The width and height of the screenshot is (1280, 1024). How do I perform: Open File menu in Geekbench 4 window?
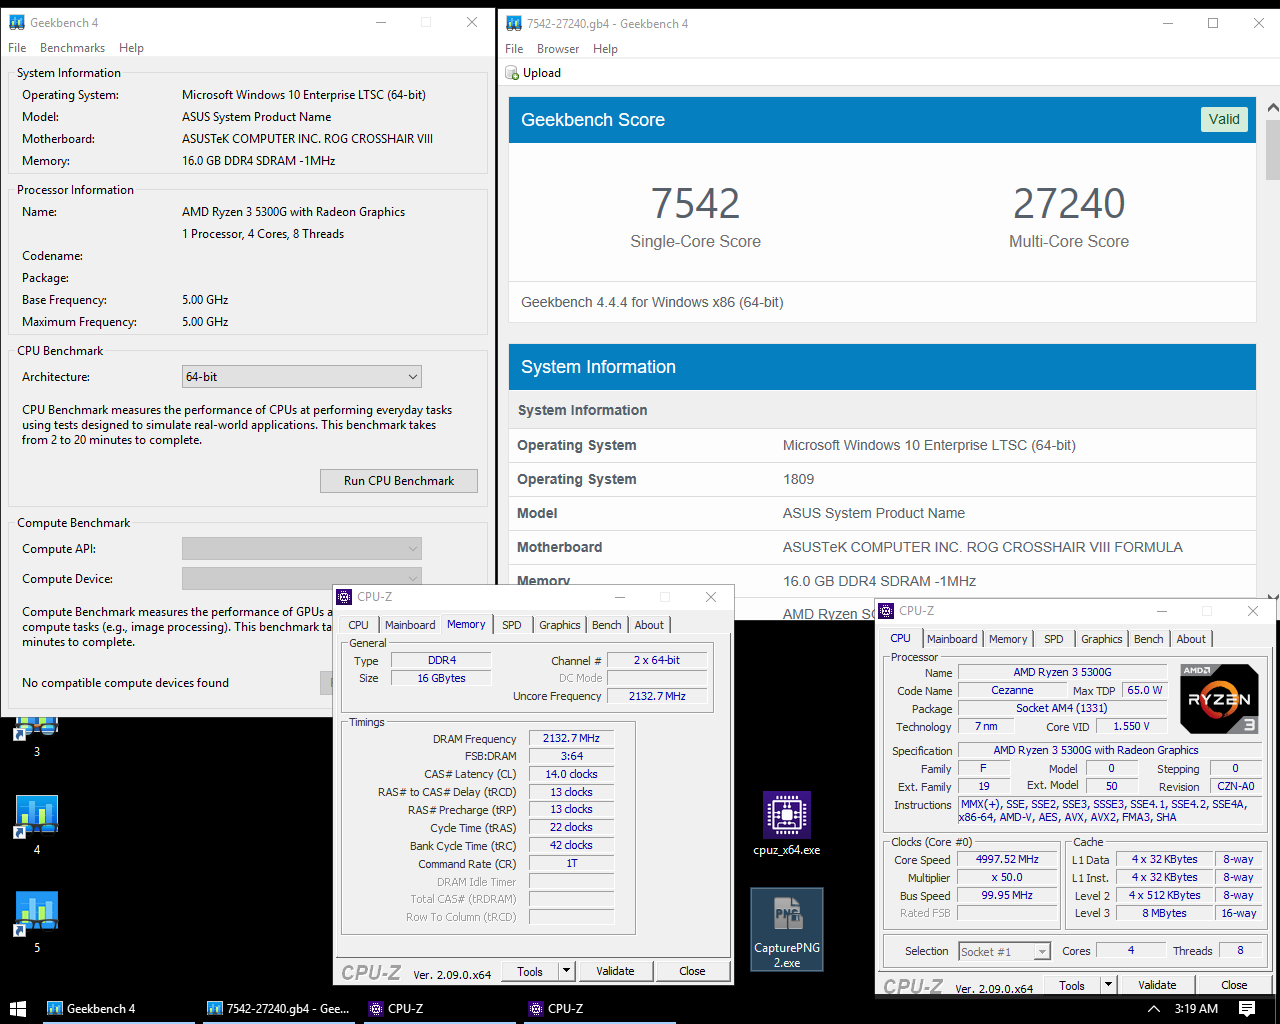pyautogui.click(x=17, y=48)
